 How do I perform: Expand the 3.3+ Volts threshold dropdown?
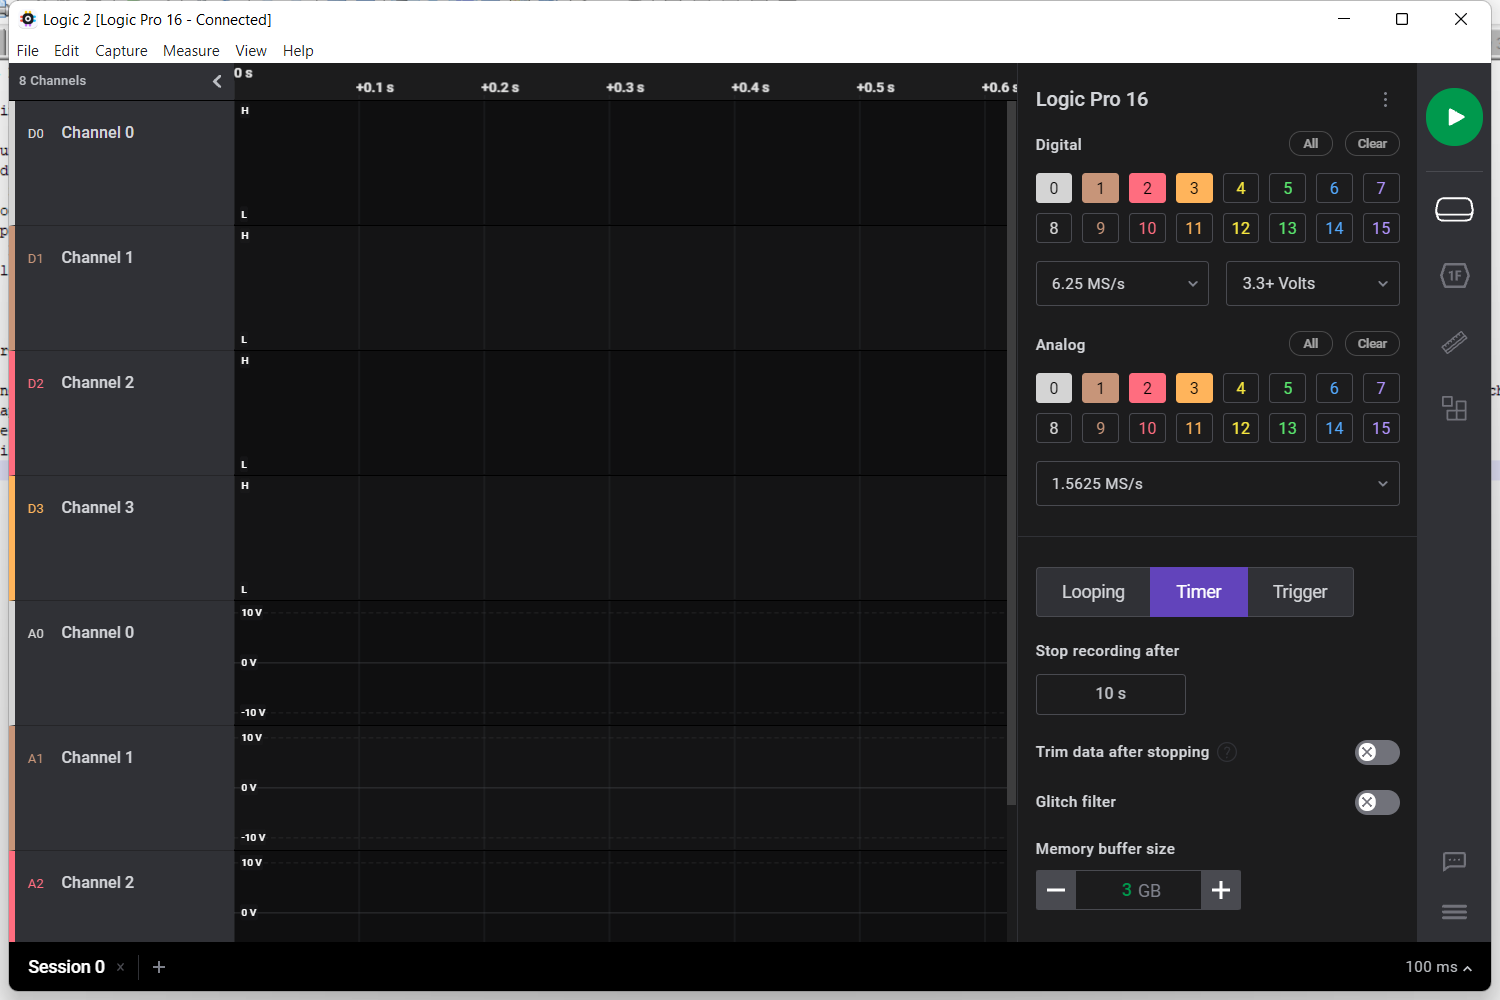(x=1312, y=284)
